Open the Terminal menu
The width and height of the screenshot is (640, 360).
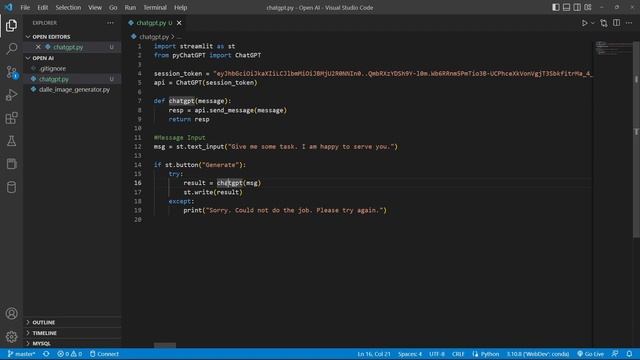click(155, 7)
